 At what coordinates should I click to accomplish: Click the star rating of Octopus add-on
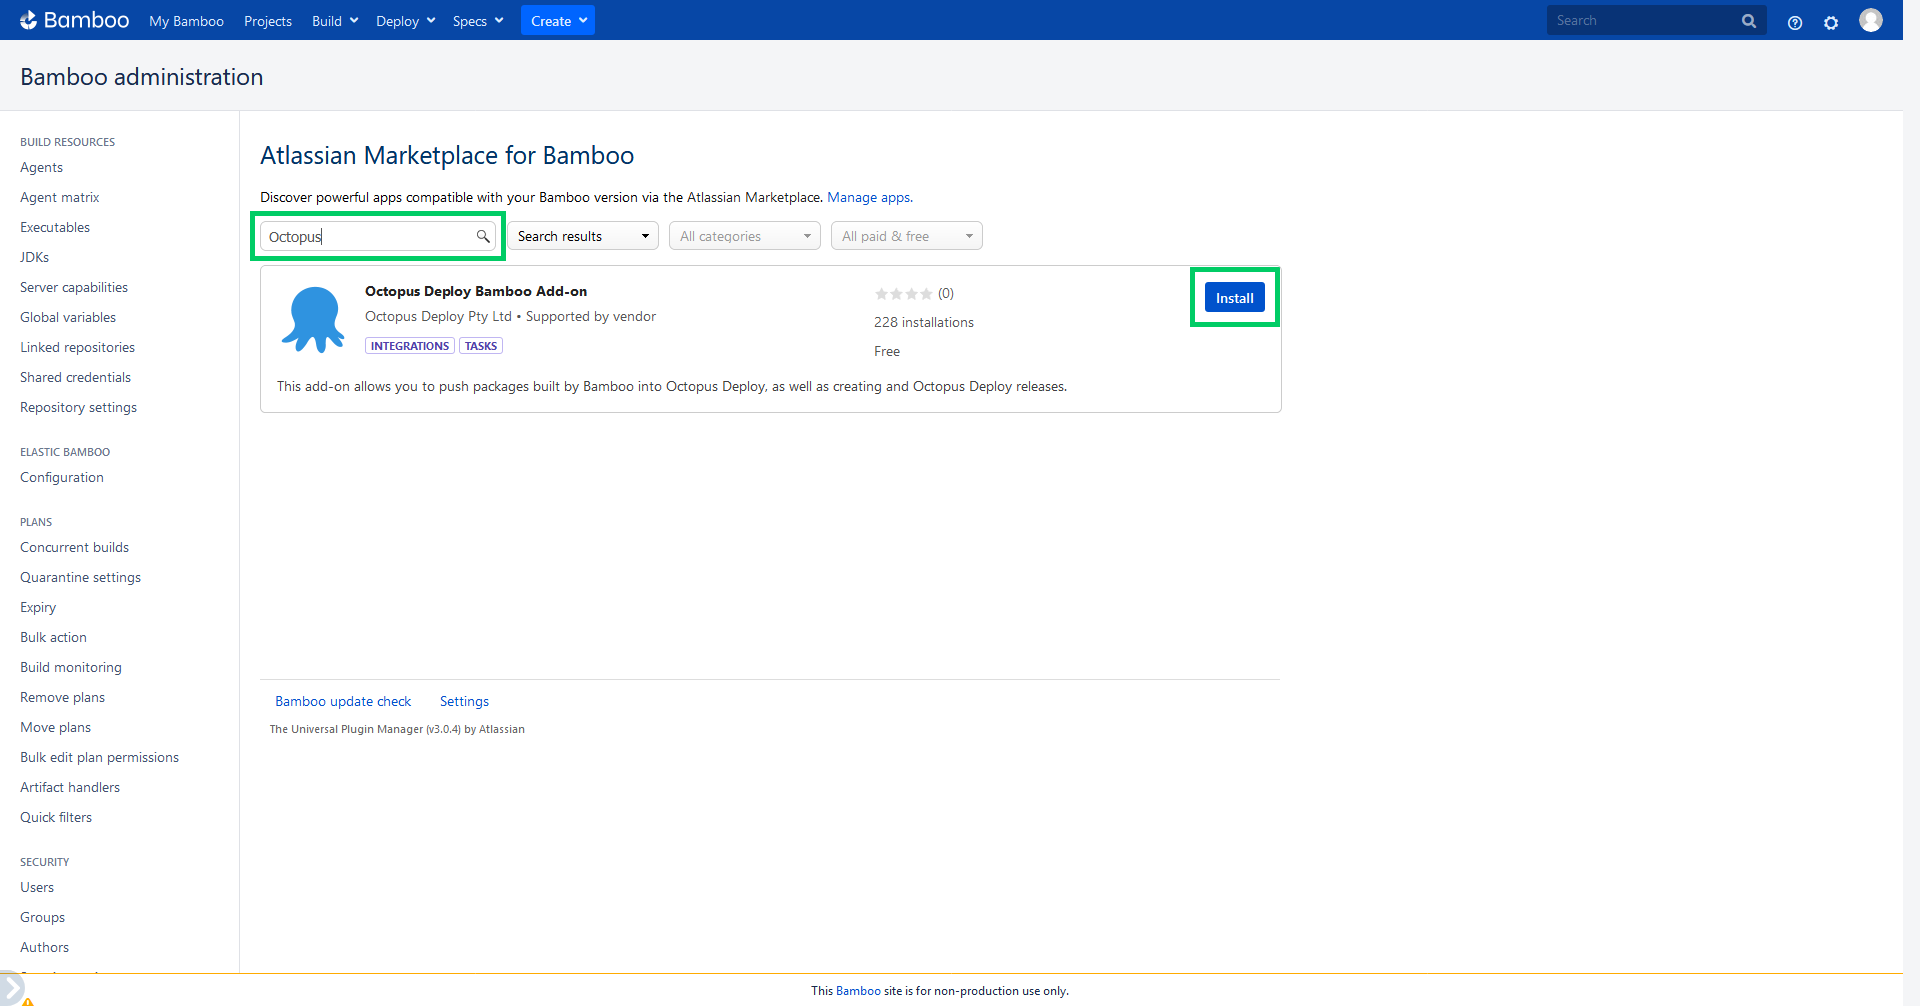pyautogui.click(x=903, y=293)
